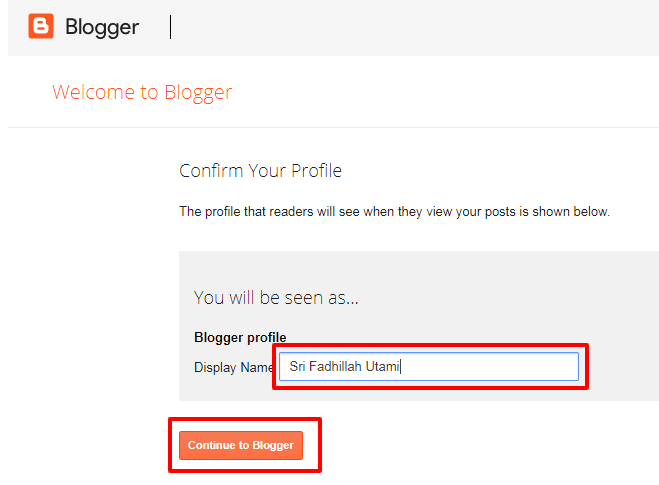Click on the name Sri Fadhillah Utami
This screenshot has height=485, width=659.
pyautogui.click(x=344, y=367)
